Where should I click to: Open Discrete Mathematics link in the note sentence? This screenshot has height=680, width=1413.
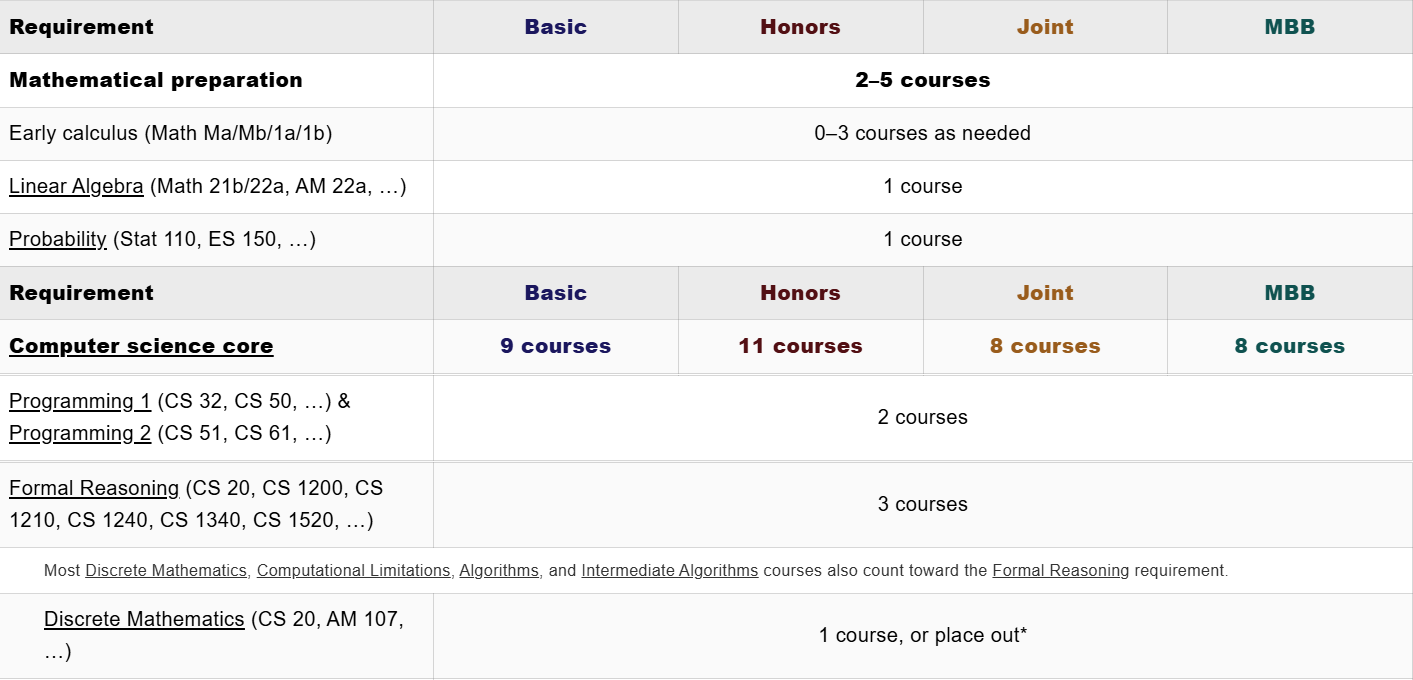165,571
